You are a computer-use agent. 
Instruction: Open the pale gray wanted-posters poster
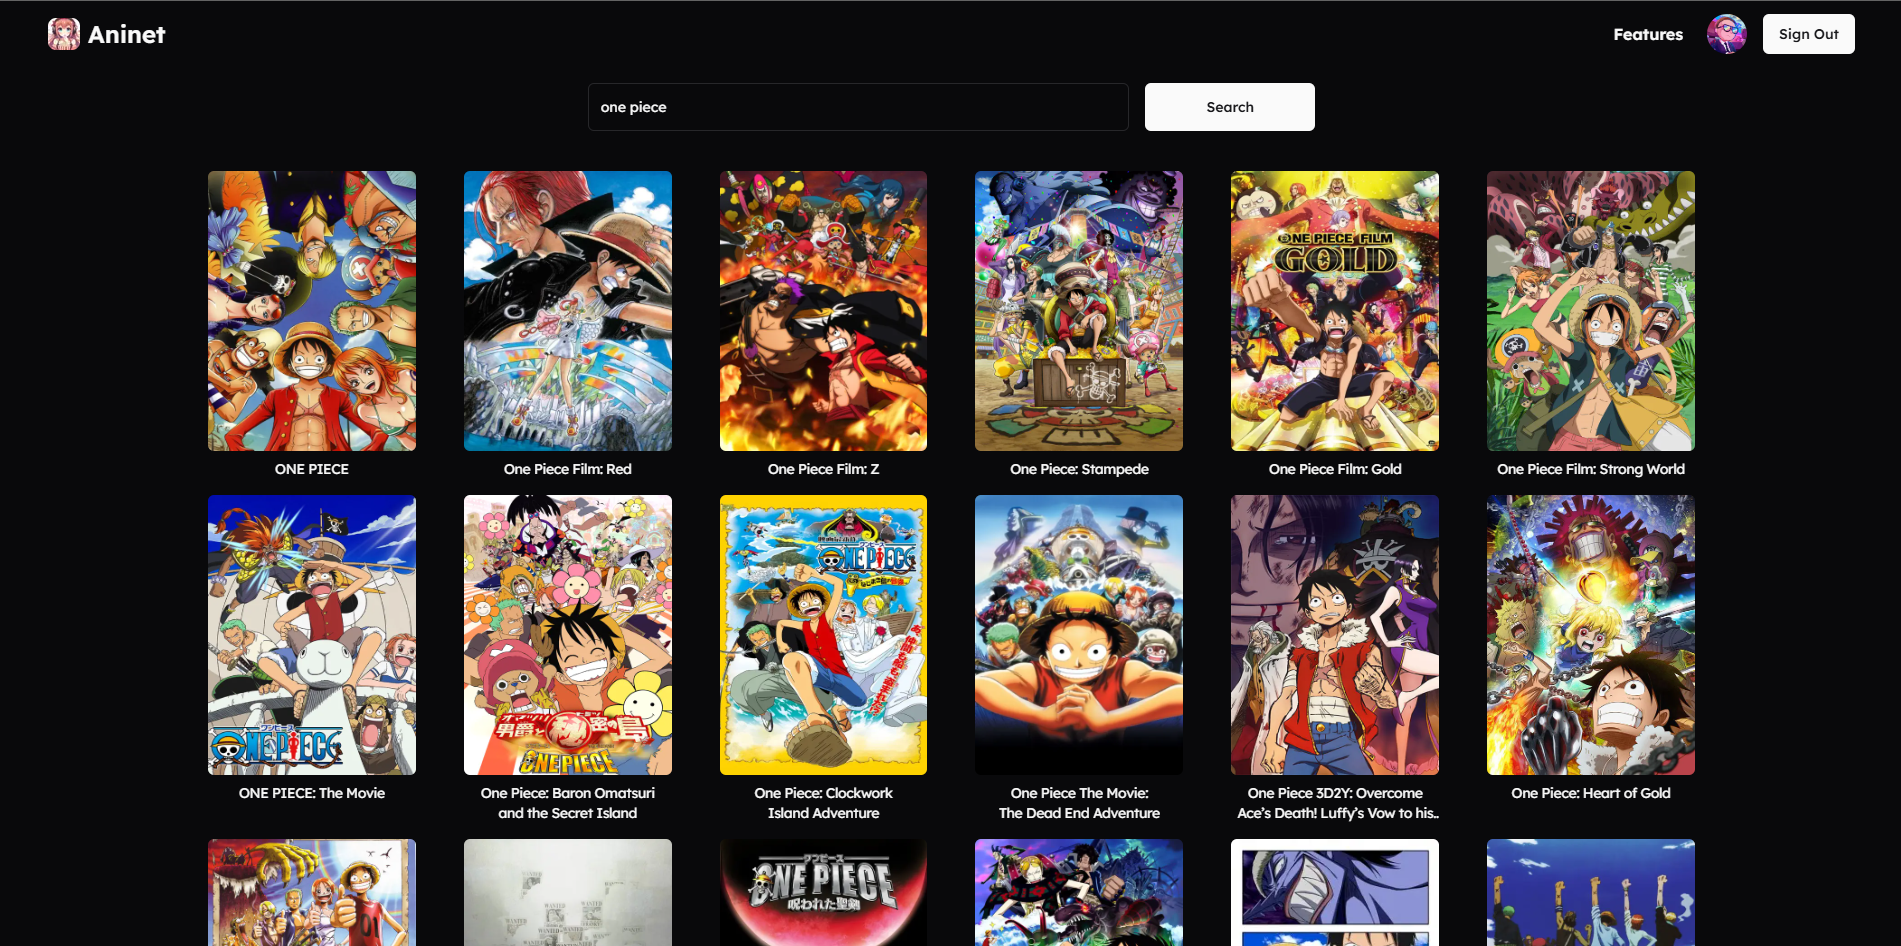[568, 892]
